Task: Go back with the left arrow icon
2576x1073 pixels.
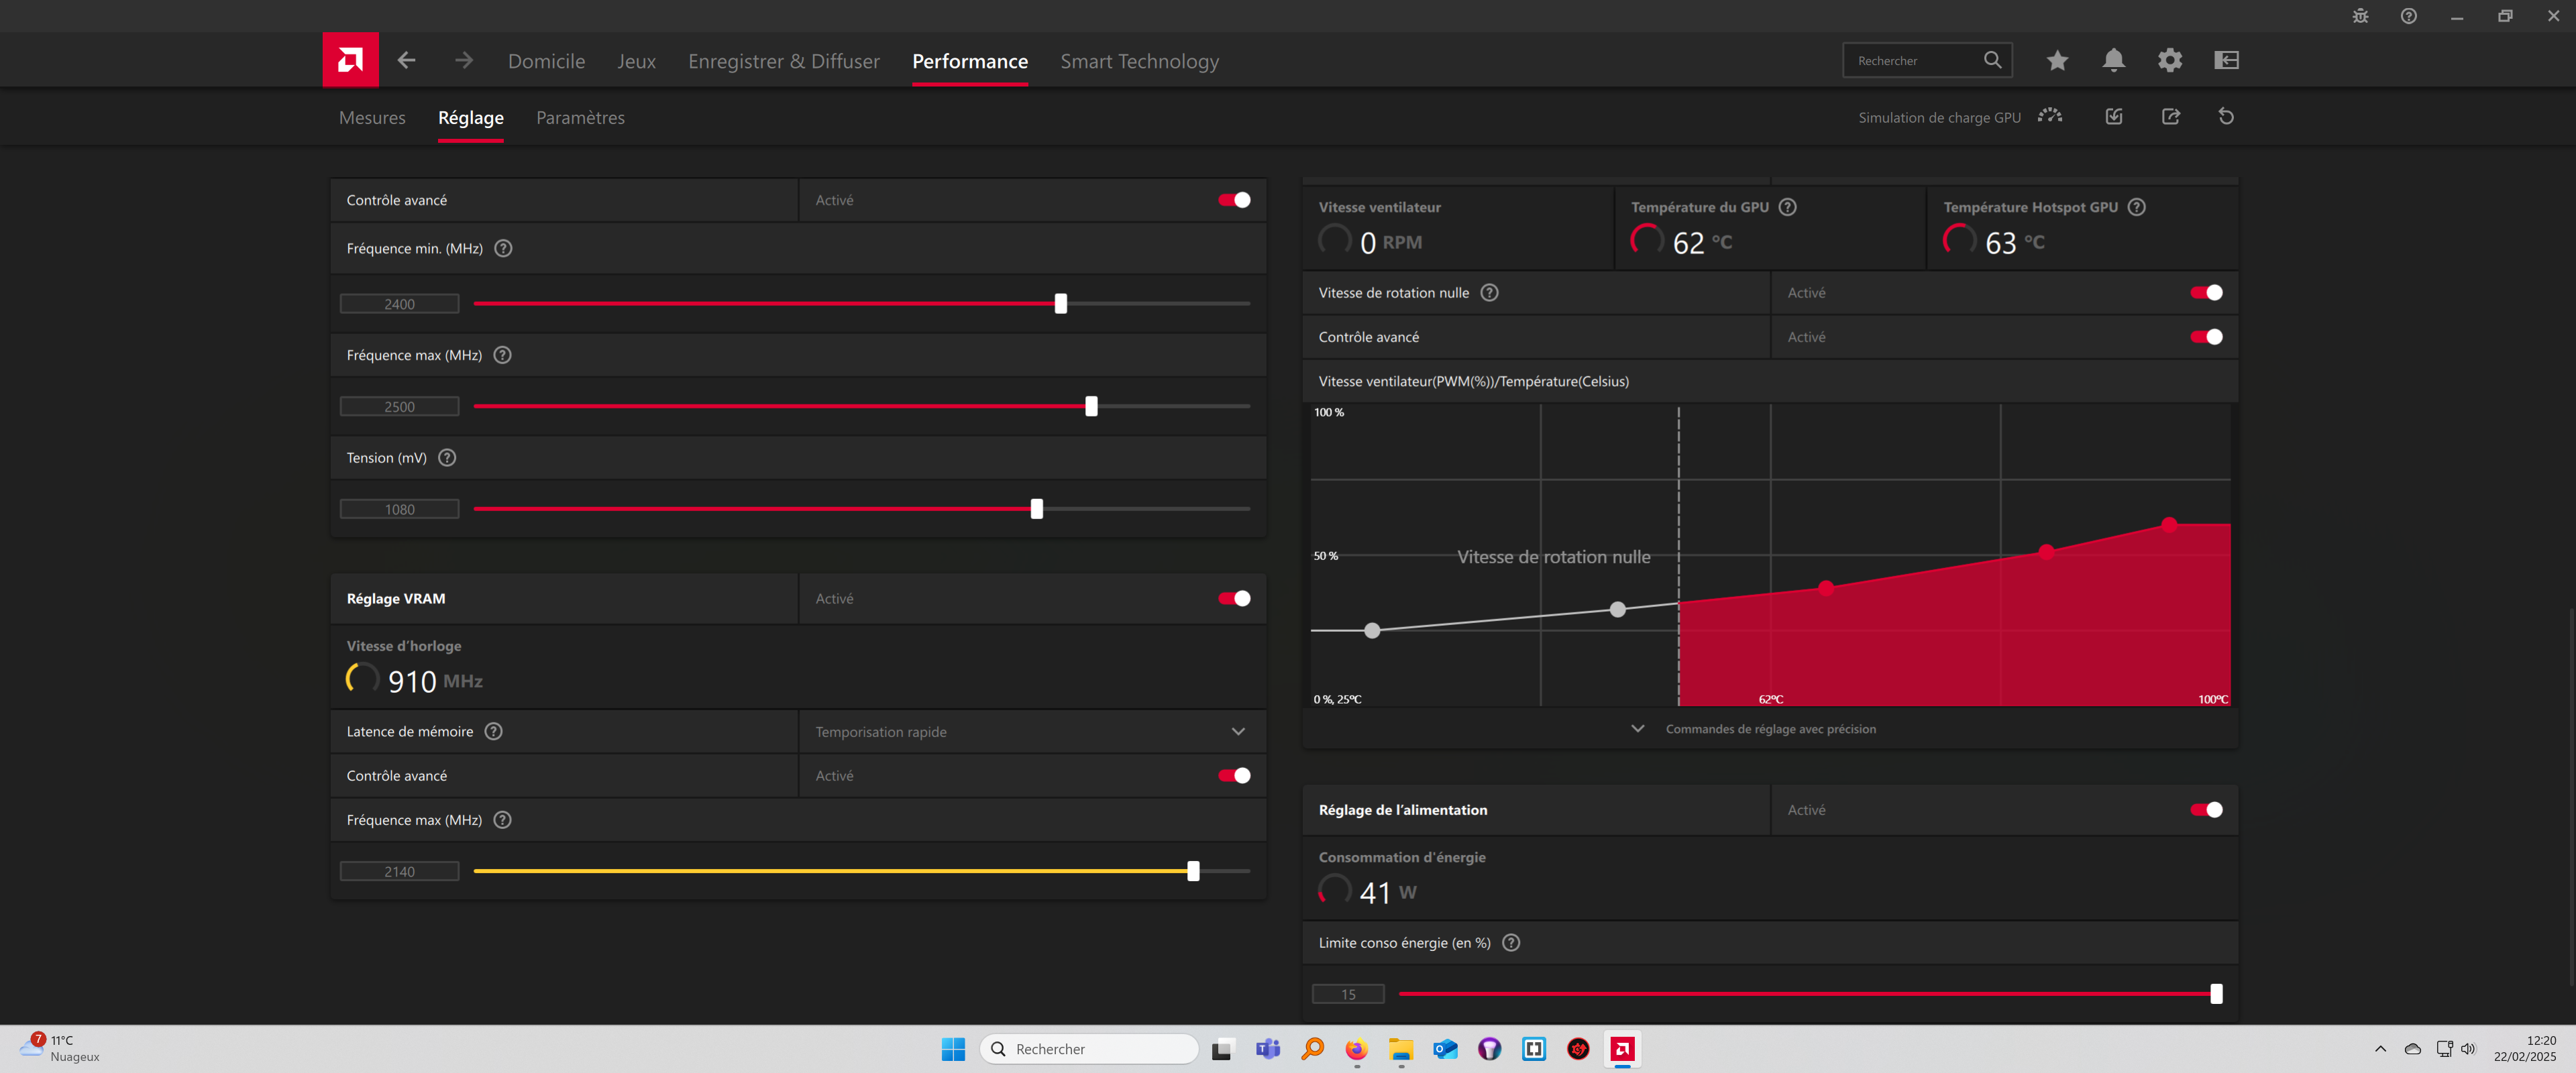Action: coord(406,60)
